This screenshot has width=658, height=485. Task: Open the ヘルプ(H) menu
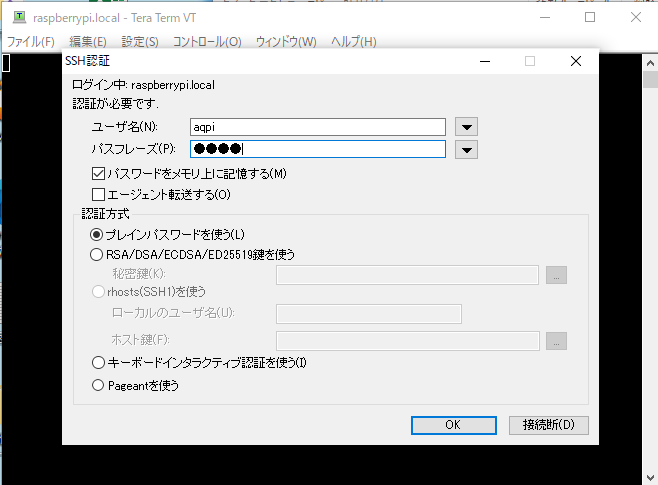point(353,42)
